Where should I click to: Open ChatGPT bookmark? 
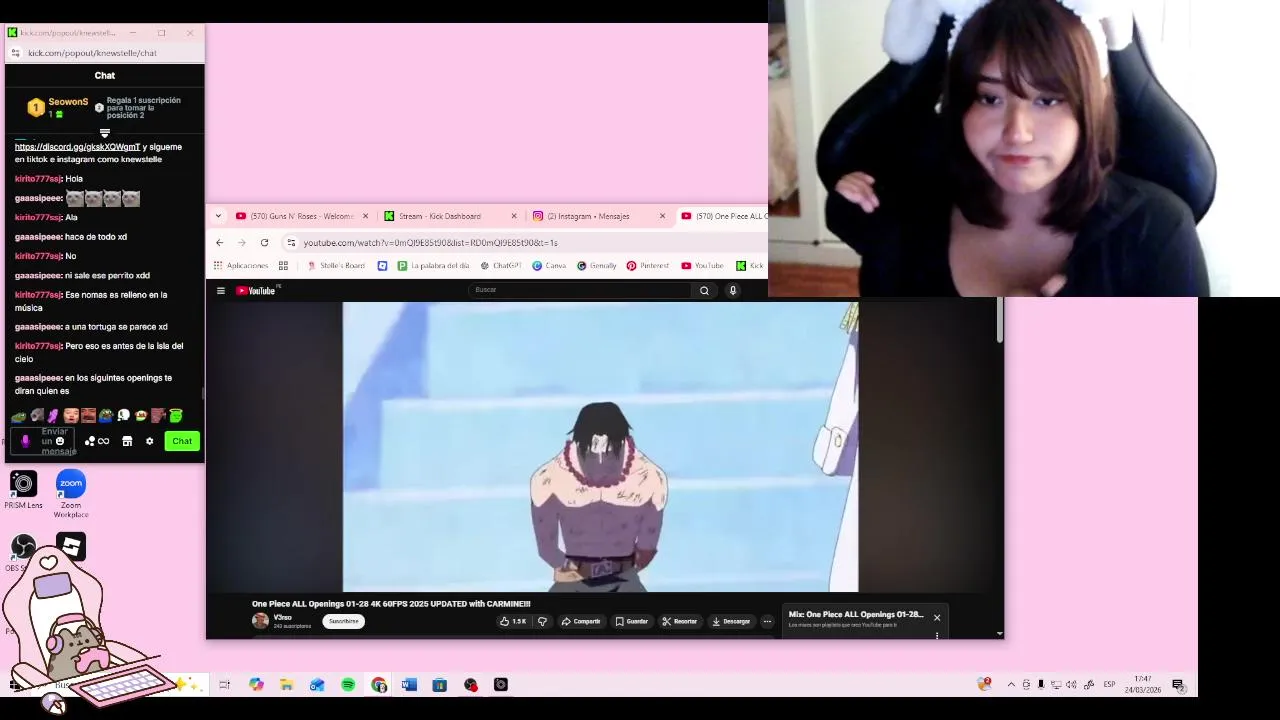pos(501,266)
